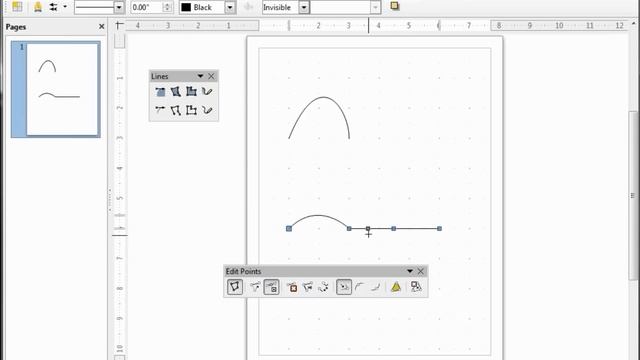Click Delete Points in Edit Points toolbar

[292, 287]
